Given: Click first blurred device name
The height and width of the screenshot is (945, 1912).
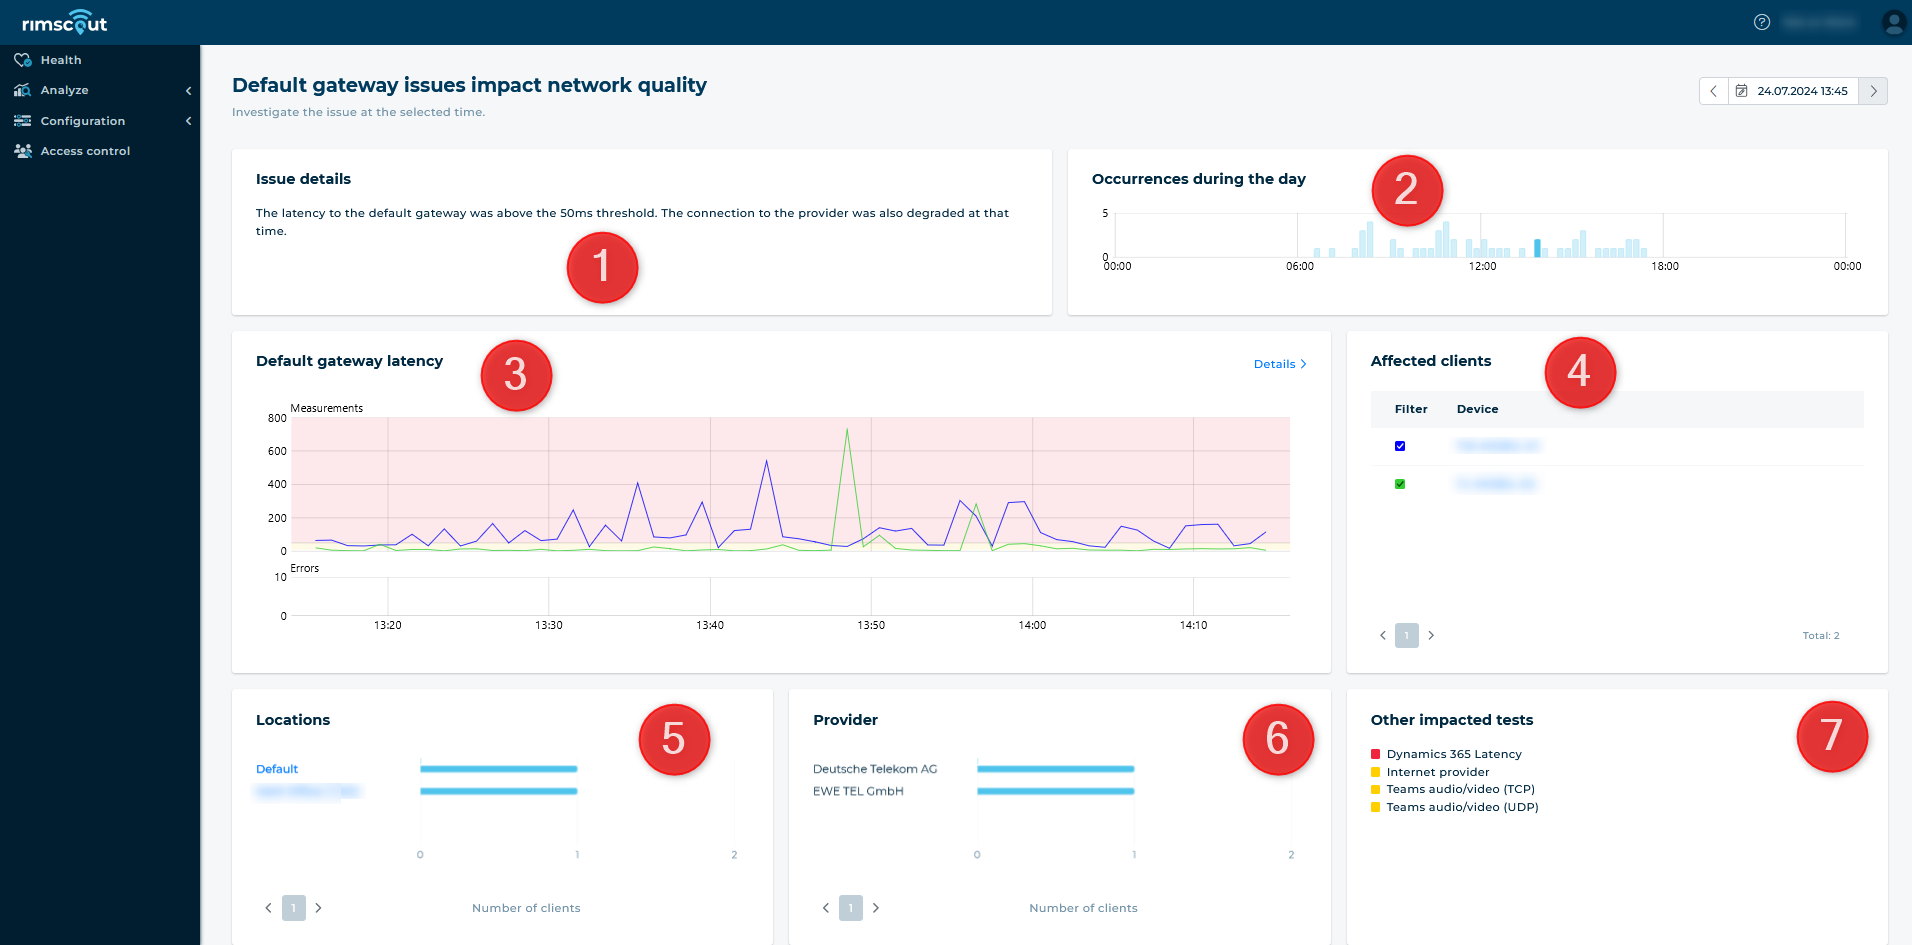Looking at the screenshot, I should [x=1497, y=446].
